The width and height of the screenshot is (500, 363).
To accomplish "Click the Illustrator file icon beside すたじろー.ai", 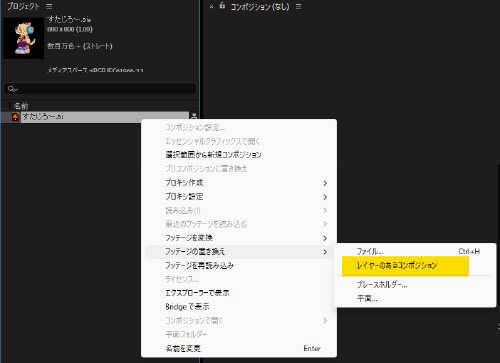I will 15,117.
